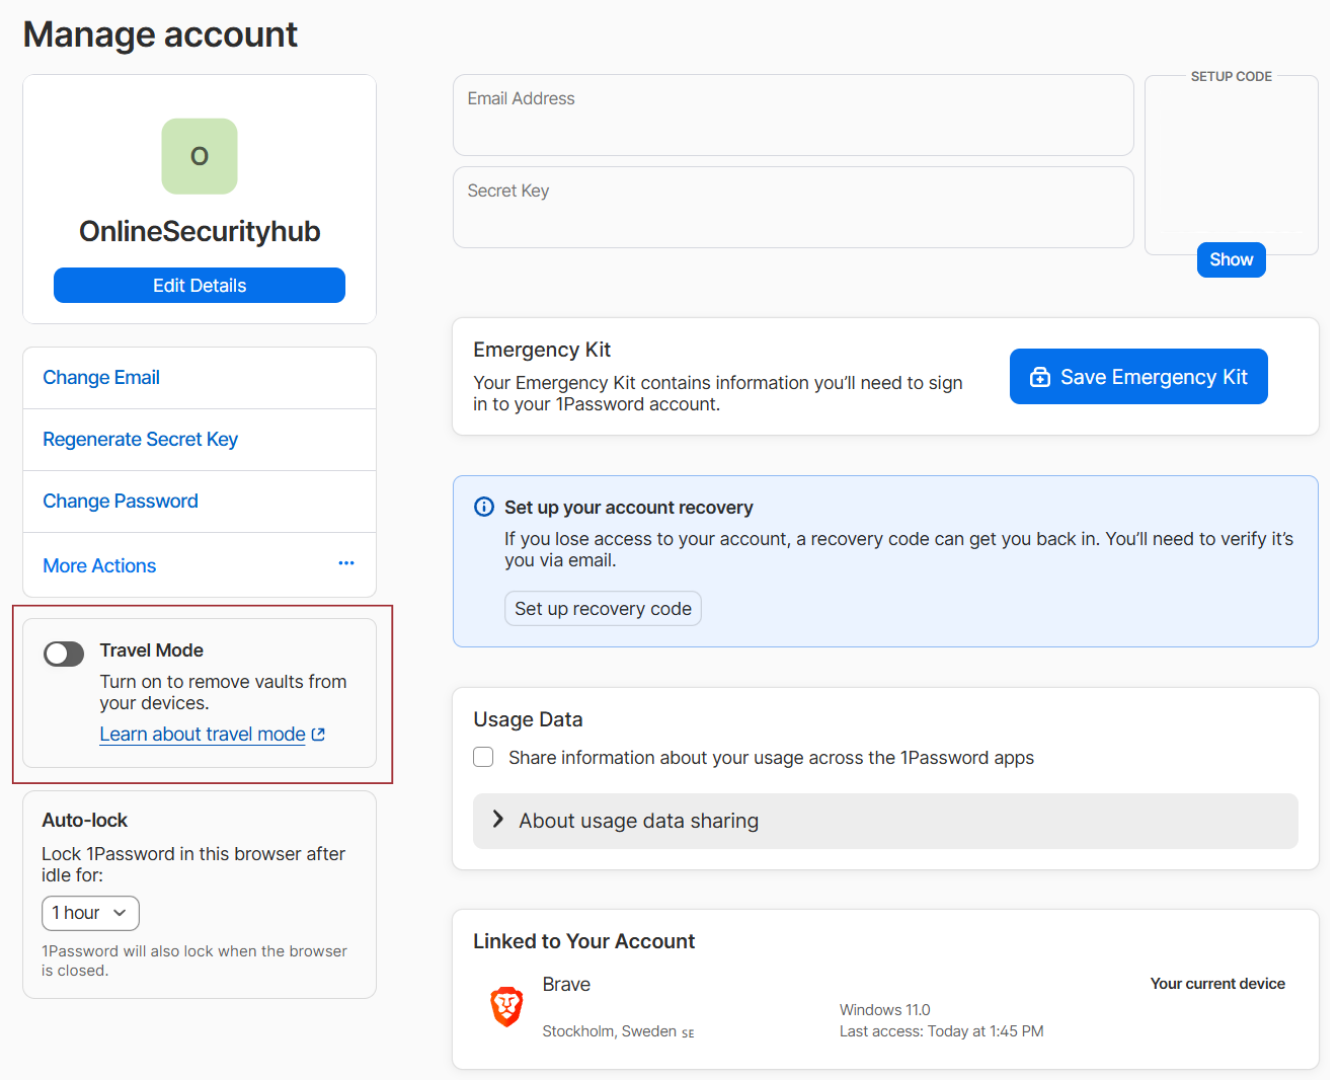Click the Brave browser lion icon
This screenshot has height=1080, width=1330.
[x=507, y=1006]
